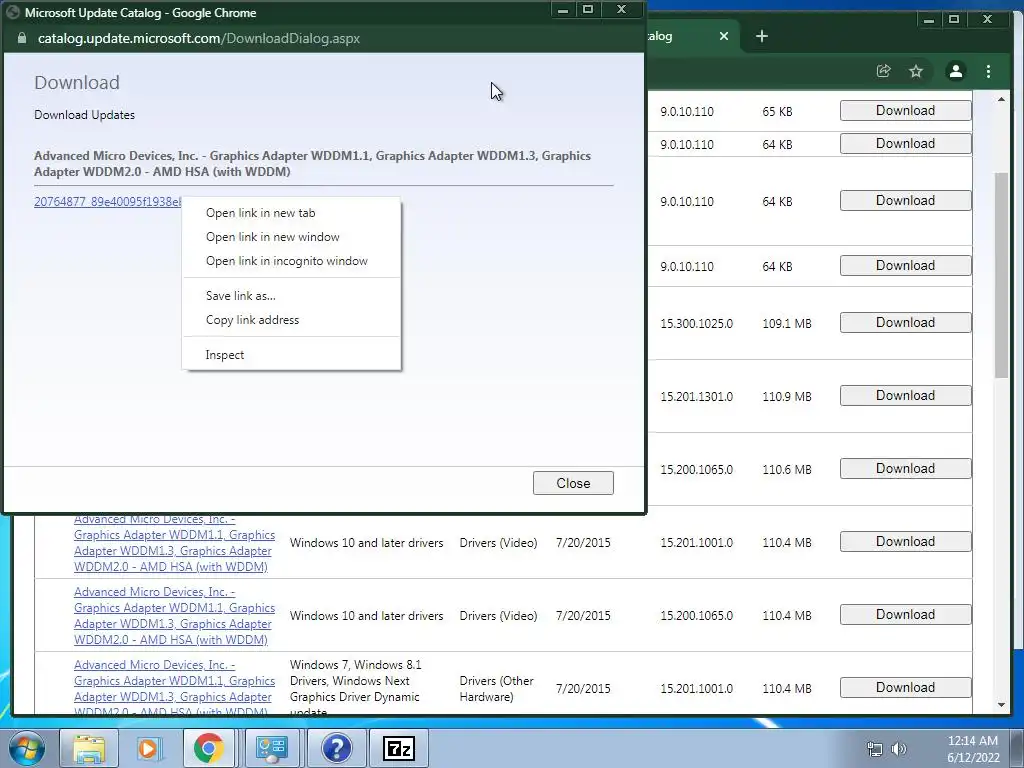Select Save link as... from context menu
The image size is (1024, 768).
pos(291,296)
